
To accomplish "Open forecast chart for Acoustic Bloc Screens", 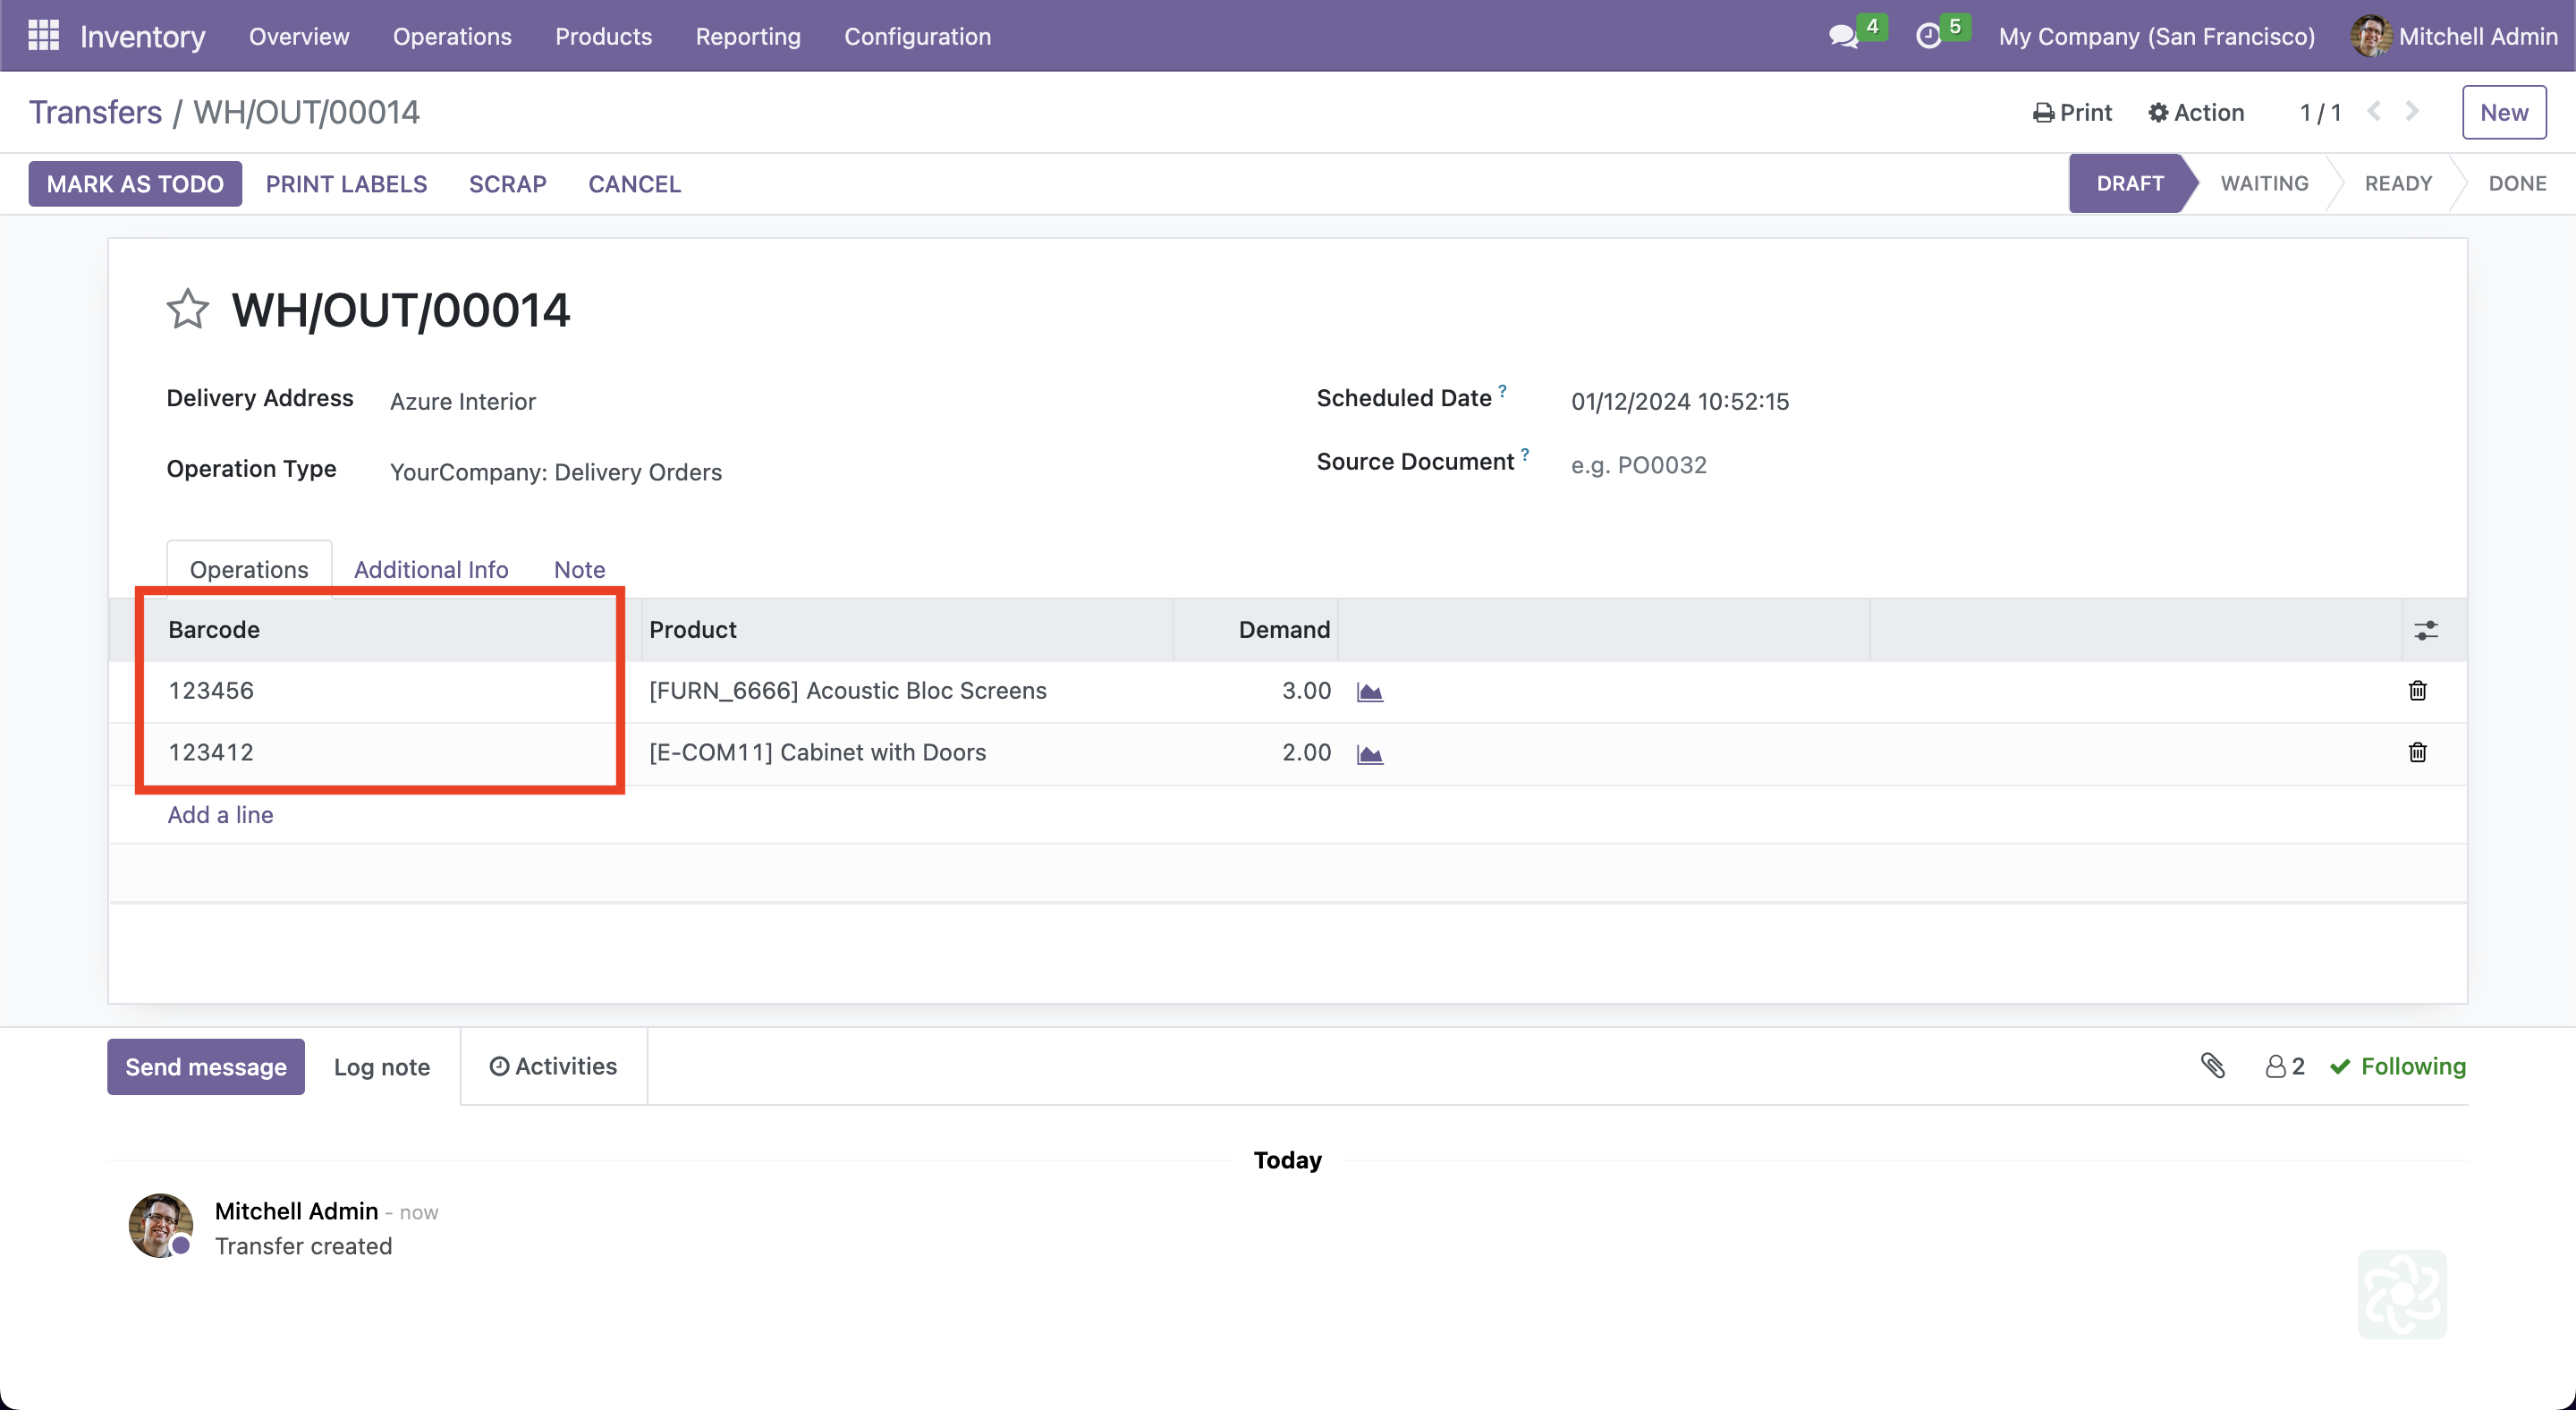I will pos(1369,692).
